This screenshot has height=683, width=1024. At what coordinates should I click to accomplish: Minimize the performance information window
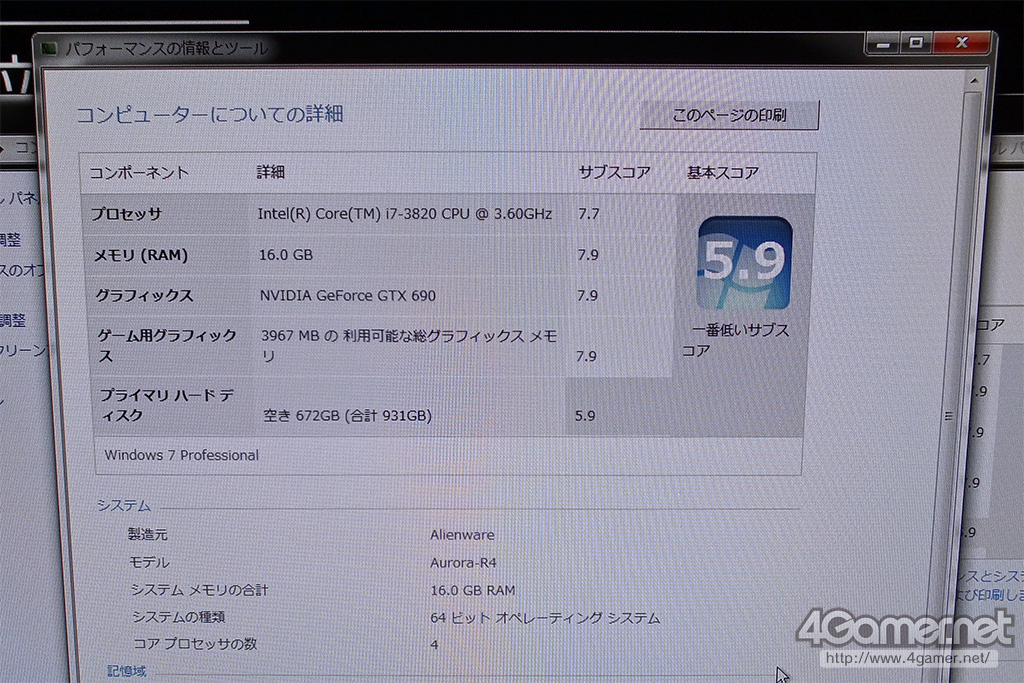click(x=883, y=44)
